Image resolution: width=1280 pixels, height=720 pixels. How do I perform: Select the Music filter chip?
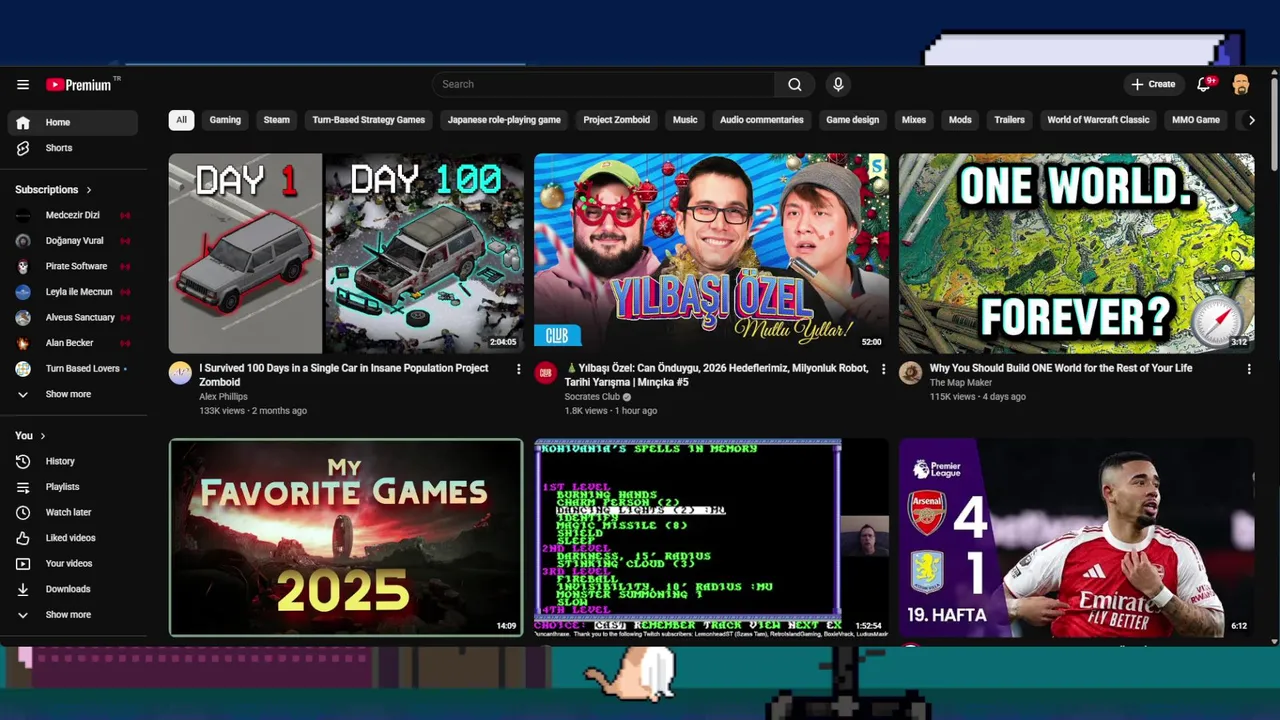pos(685,120)
